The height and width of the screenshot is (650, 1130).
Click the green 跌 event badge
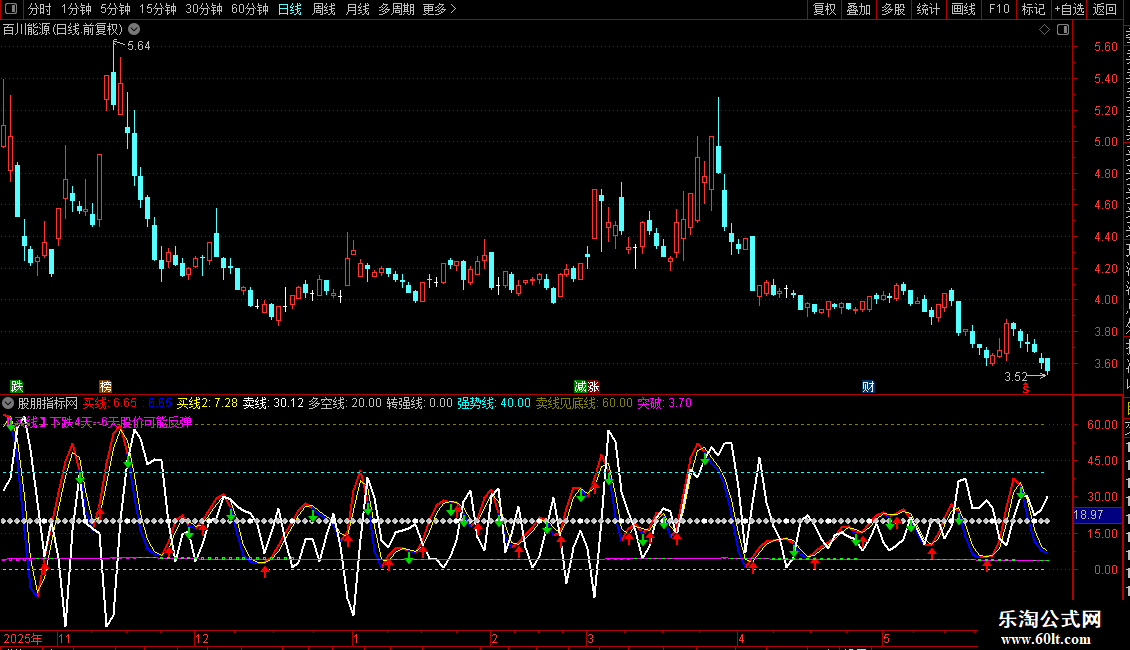17,387
